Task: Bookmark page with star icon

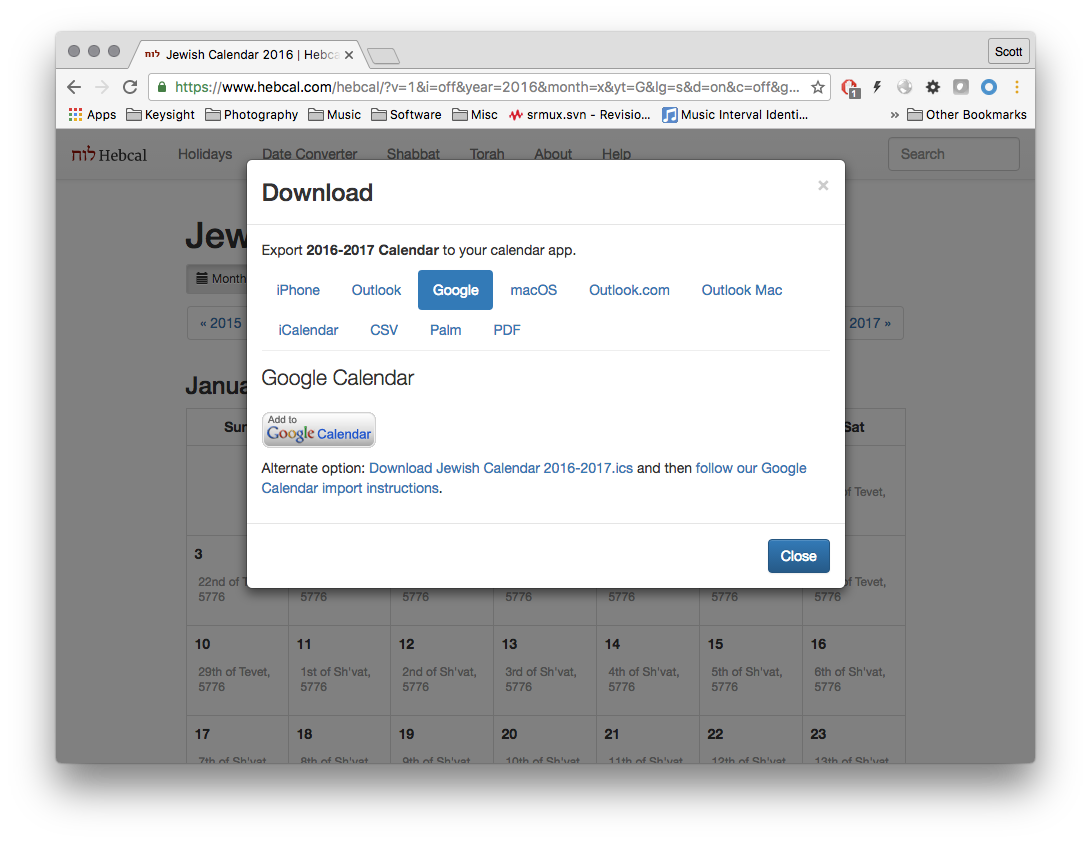Action: coord(818,87)
